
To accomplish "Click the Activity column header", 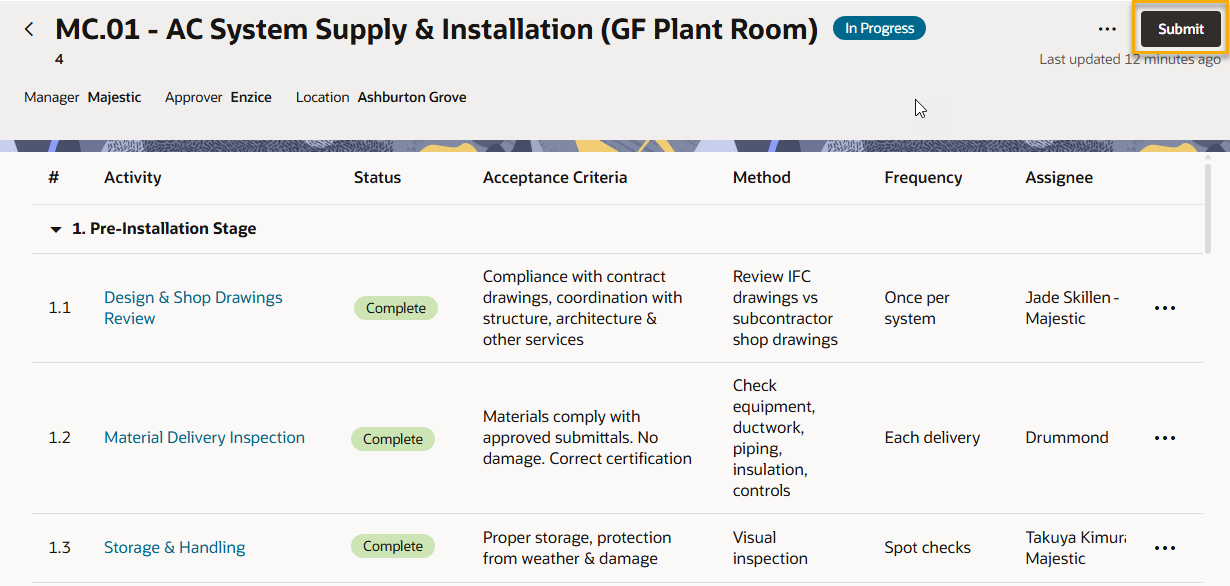I will click(x=132, y=178).
